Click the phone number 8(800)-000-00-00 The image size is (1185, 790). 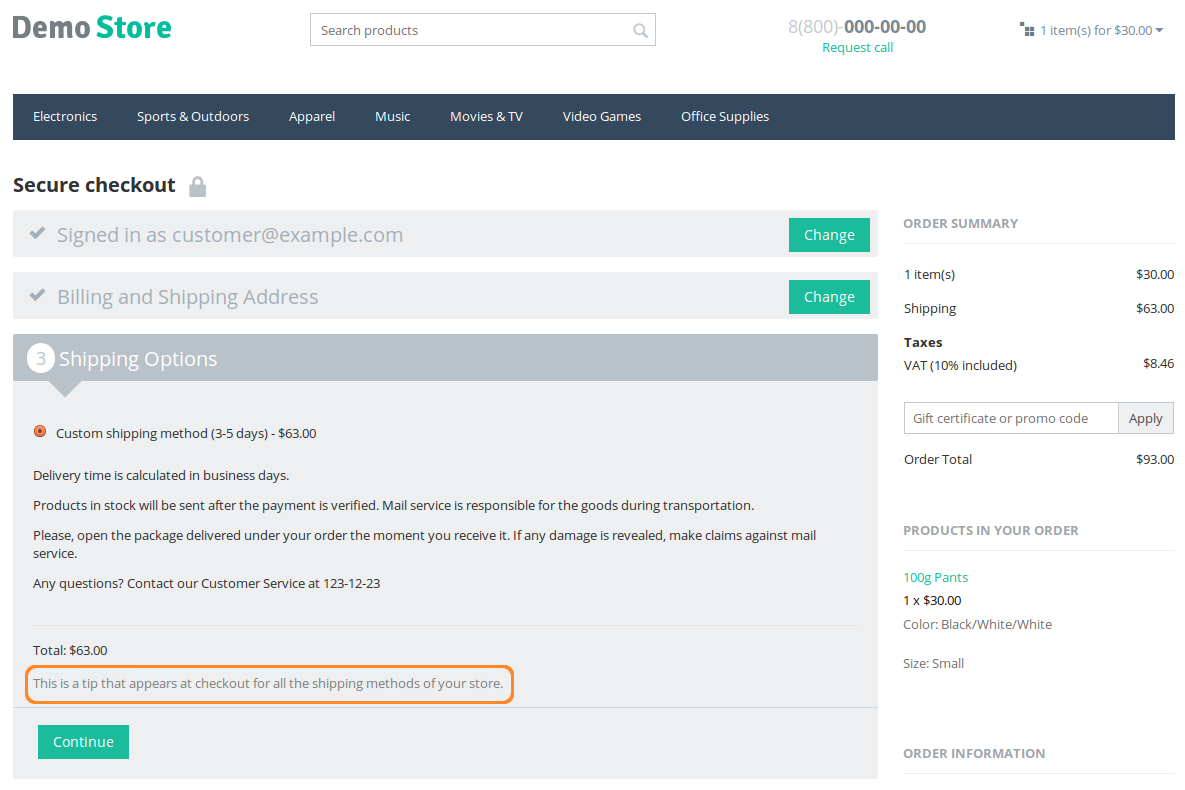click(x=857, y=27)
